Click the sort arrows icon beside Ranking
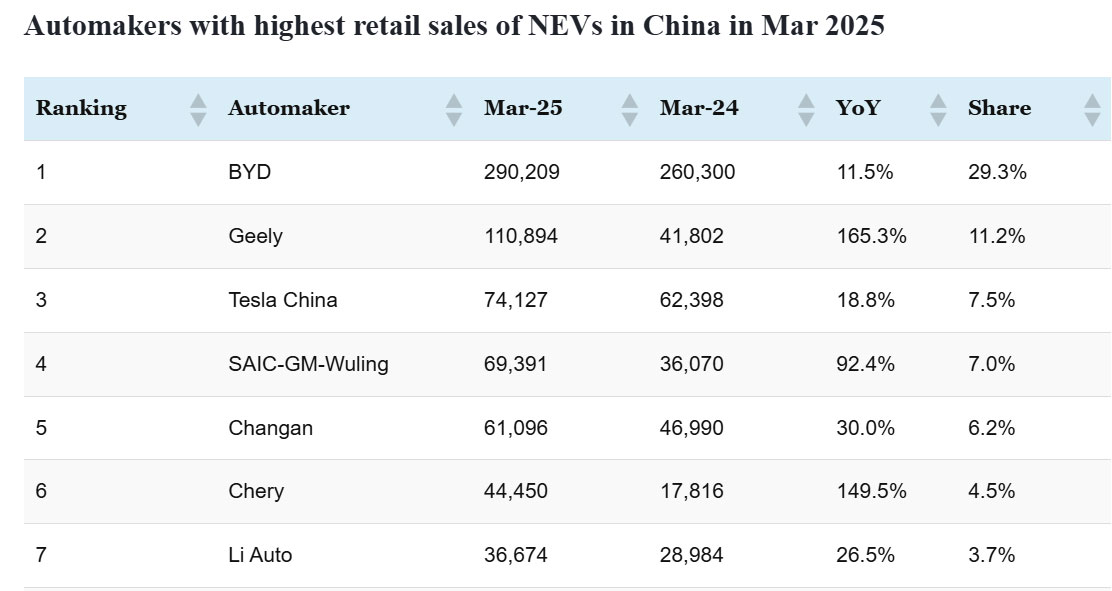 point(198,109)
